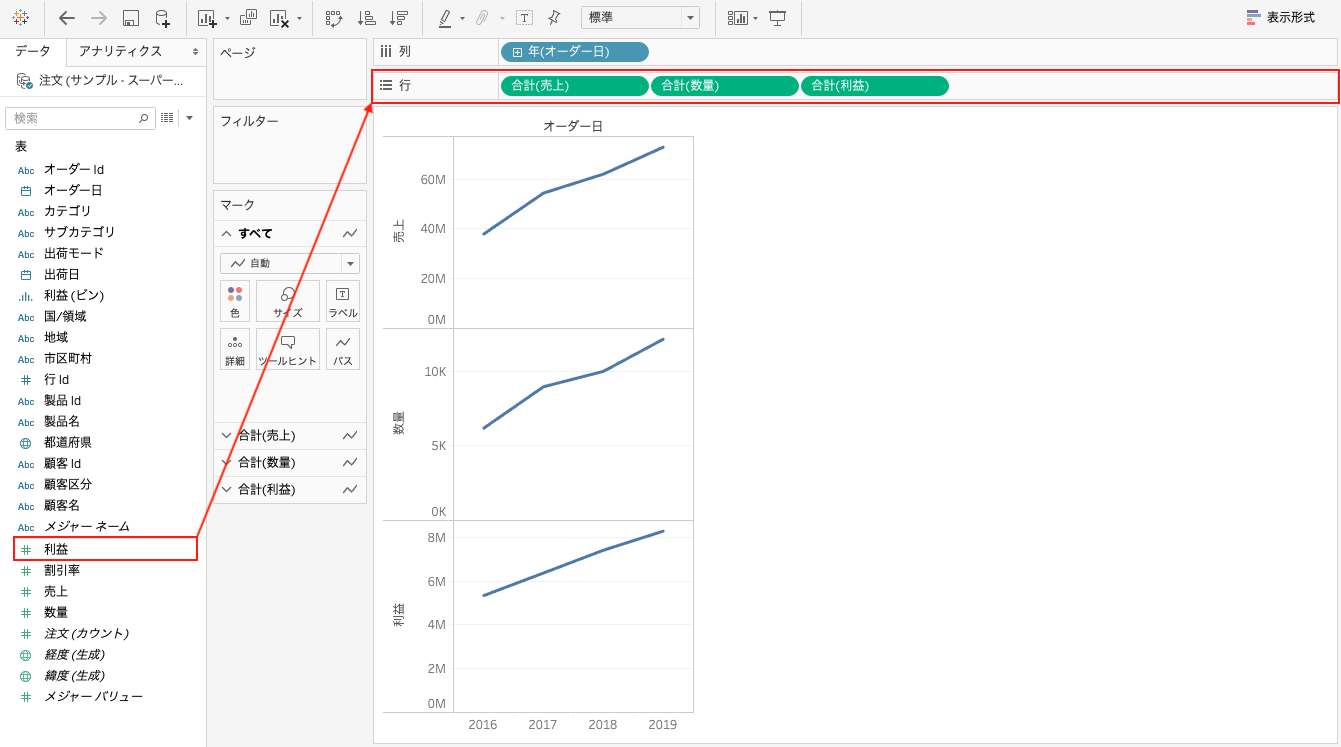The height and width of the screenshot is (747, 1341).
Task: Duplicate the current sheet
Action: point(248,18)
